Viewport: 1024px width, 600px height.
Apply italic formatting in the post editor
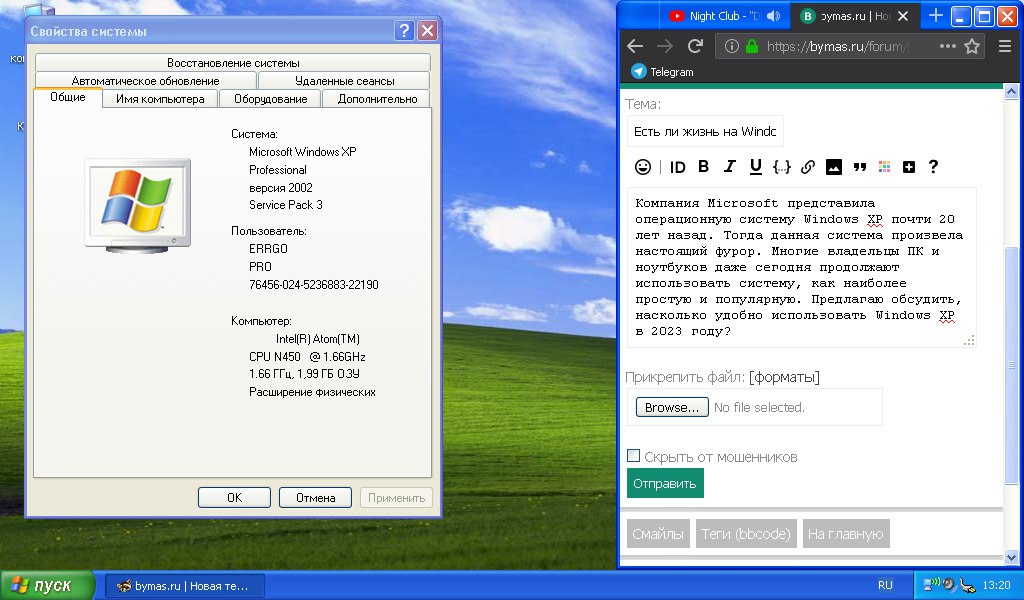point(729,167)
